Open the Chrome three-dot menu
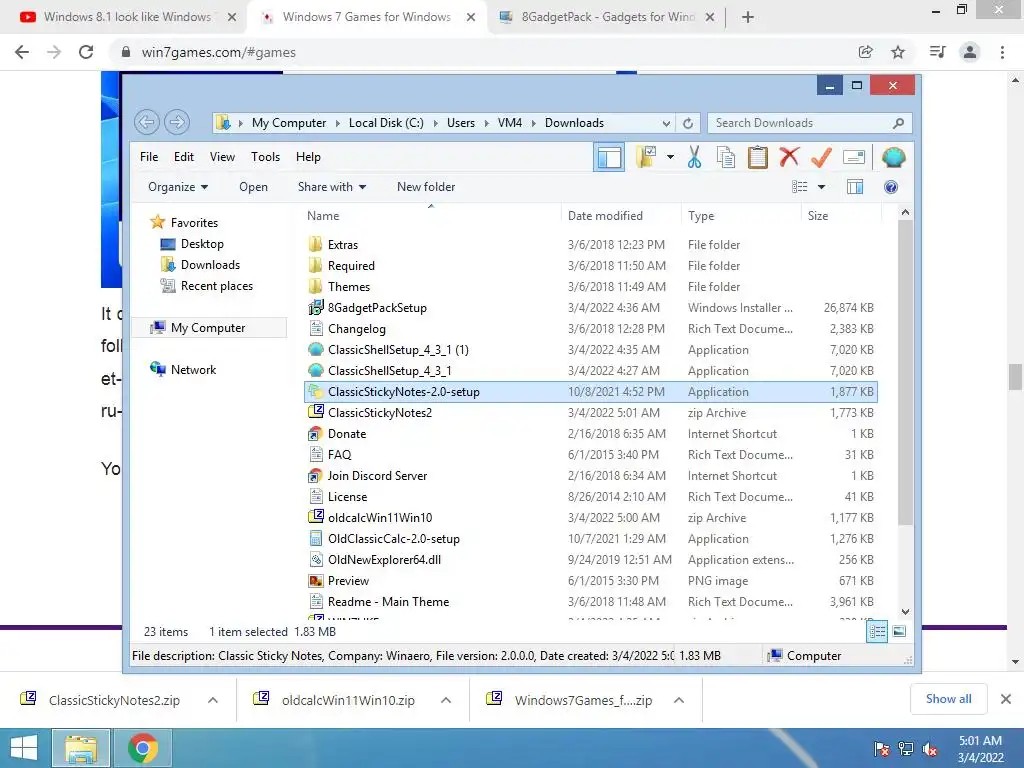 pos(1002,52)
